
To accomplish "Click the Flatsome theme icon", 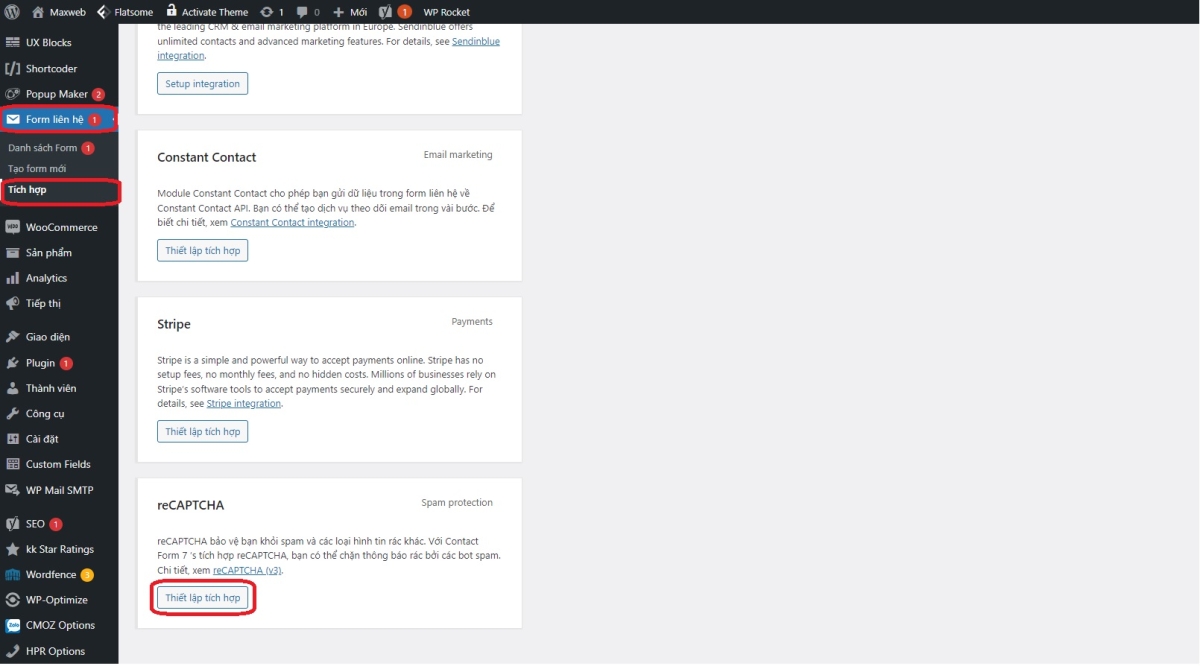I will click(x=104, y=12).
